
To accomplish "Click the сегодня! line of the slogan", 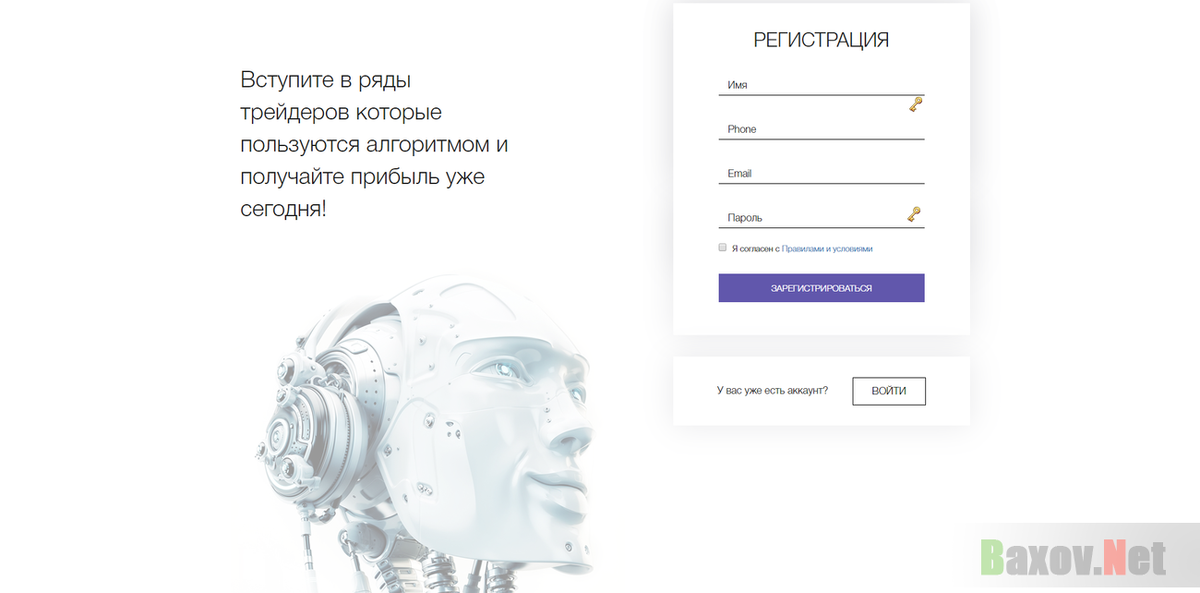I will click(283, 210).
